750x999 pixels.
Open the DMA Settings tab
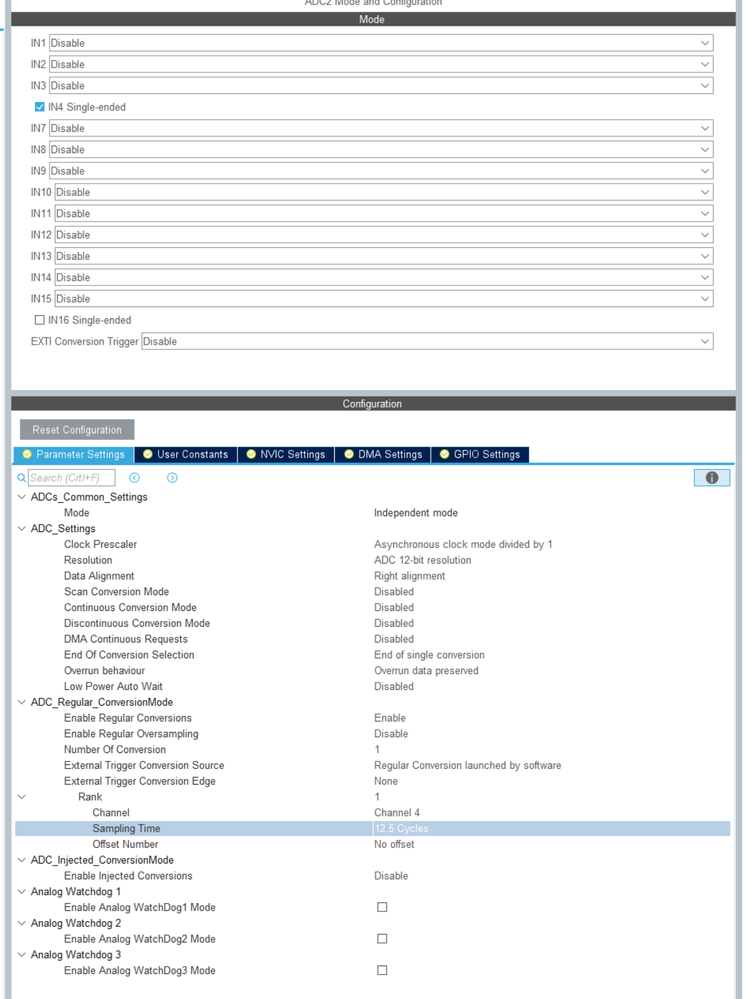click(383, 454)
